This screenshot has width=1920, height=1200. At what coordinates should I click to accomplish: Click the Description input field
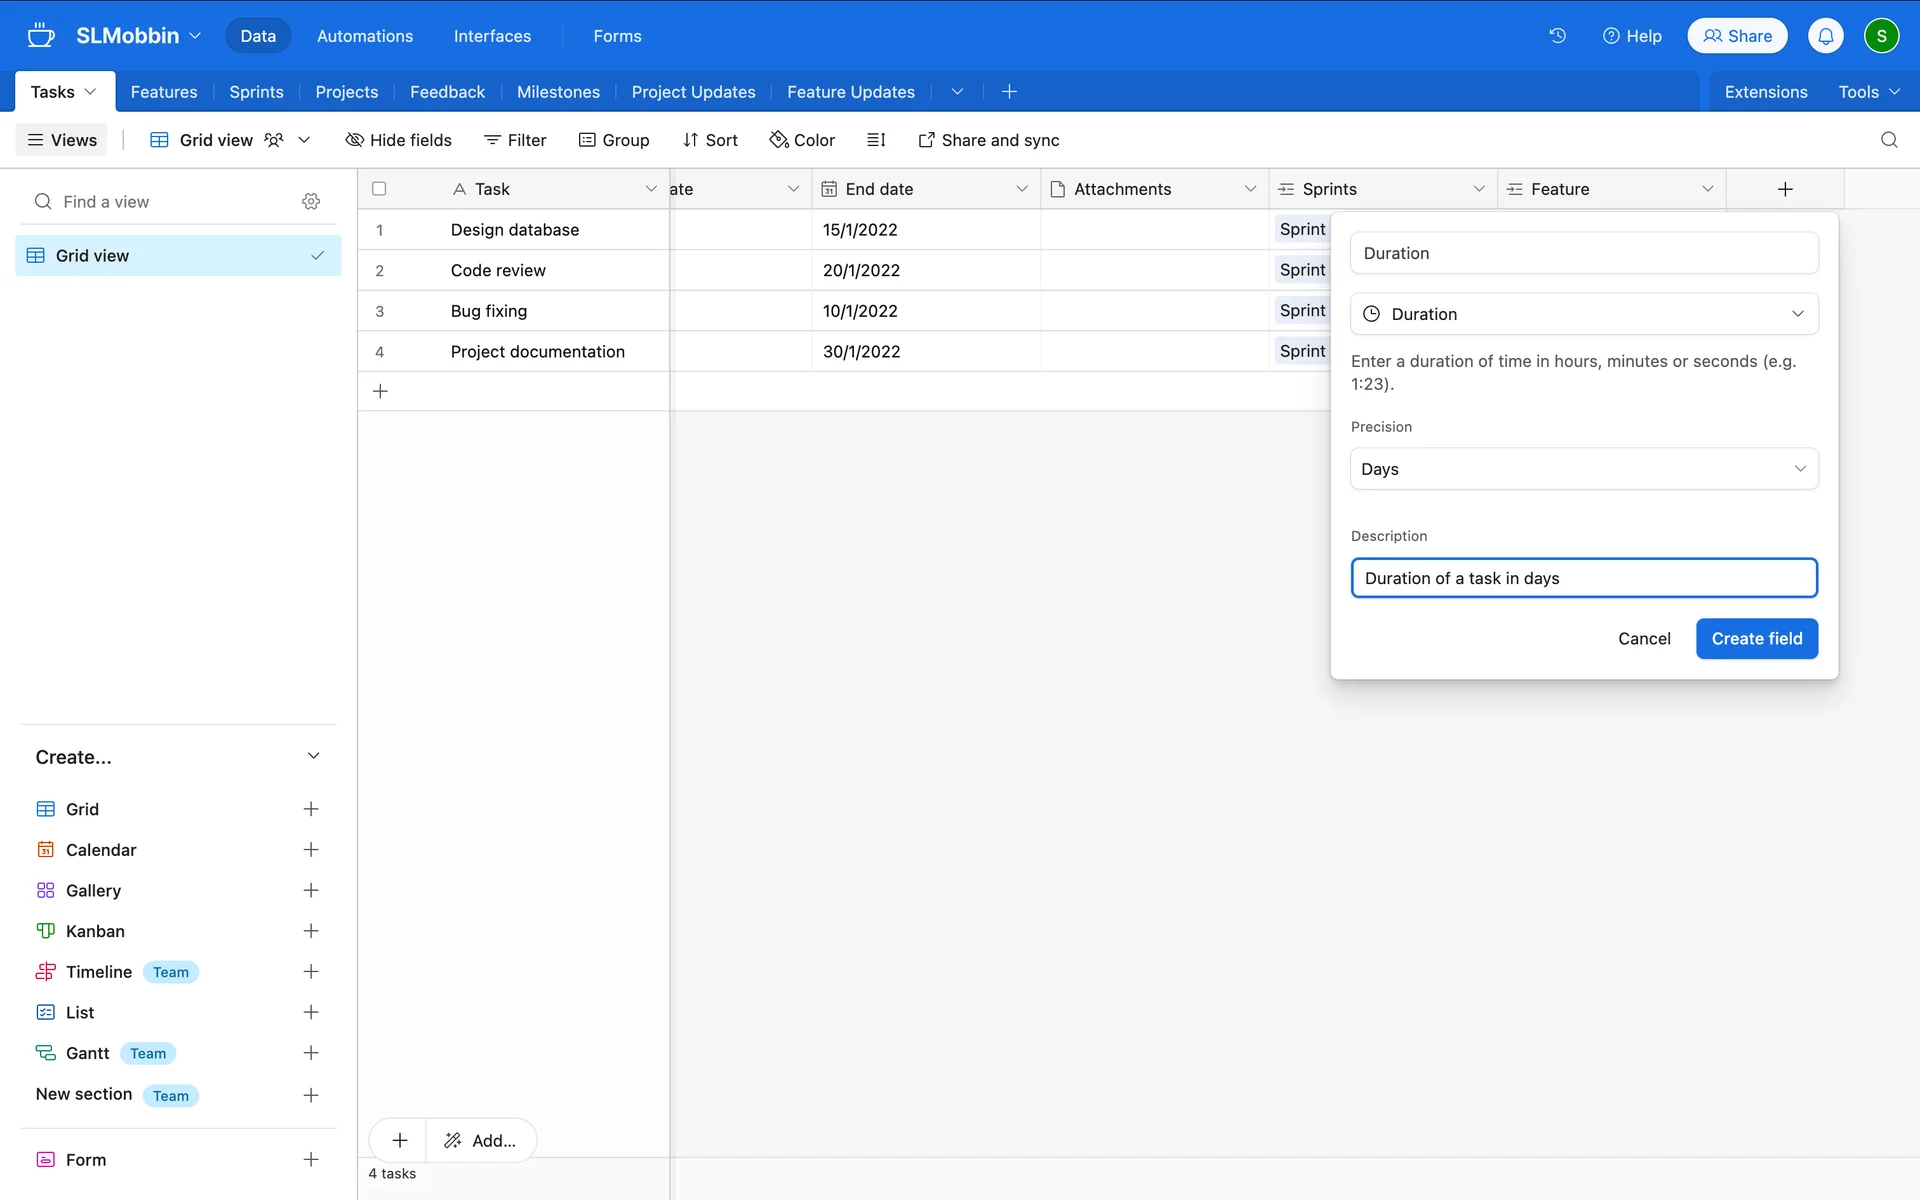[1583, 578]
